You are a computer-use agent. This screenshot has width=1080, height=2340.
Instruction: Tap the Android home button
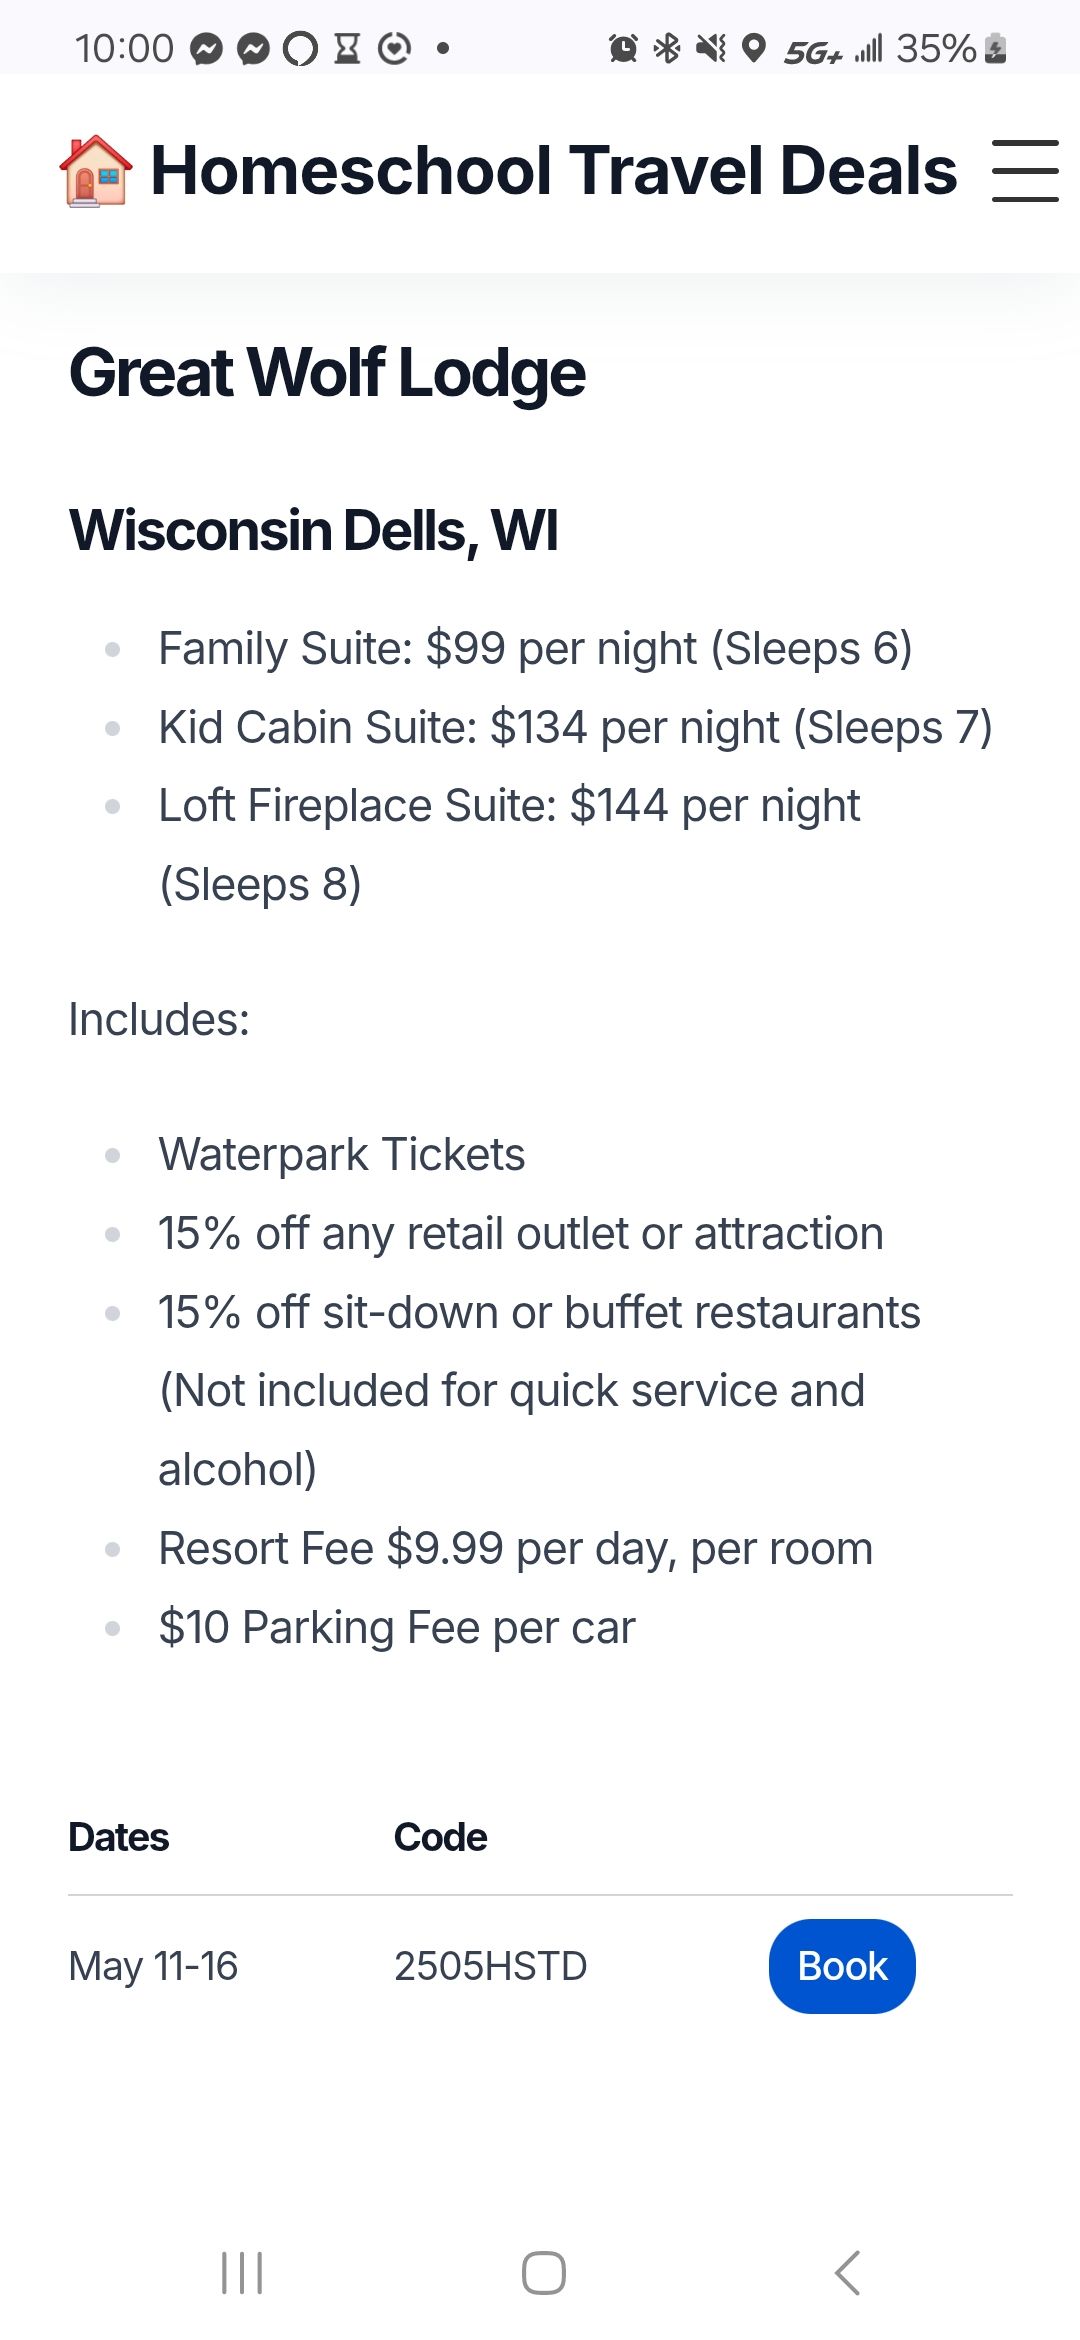click(544, 2273)
